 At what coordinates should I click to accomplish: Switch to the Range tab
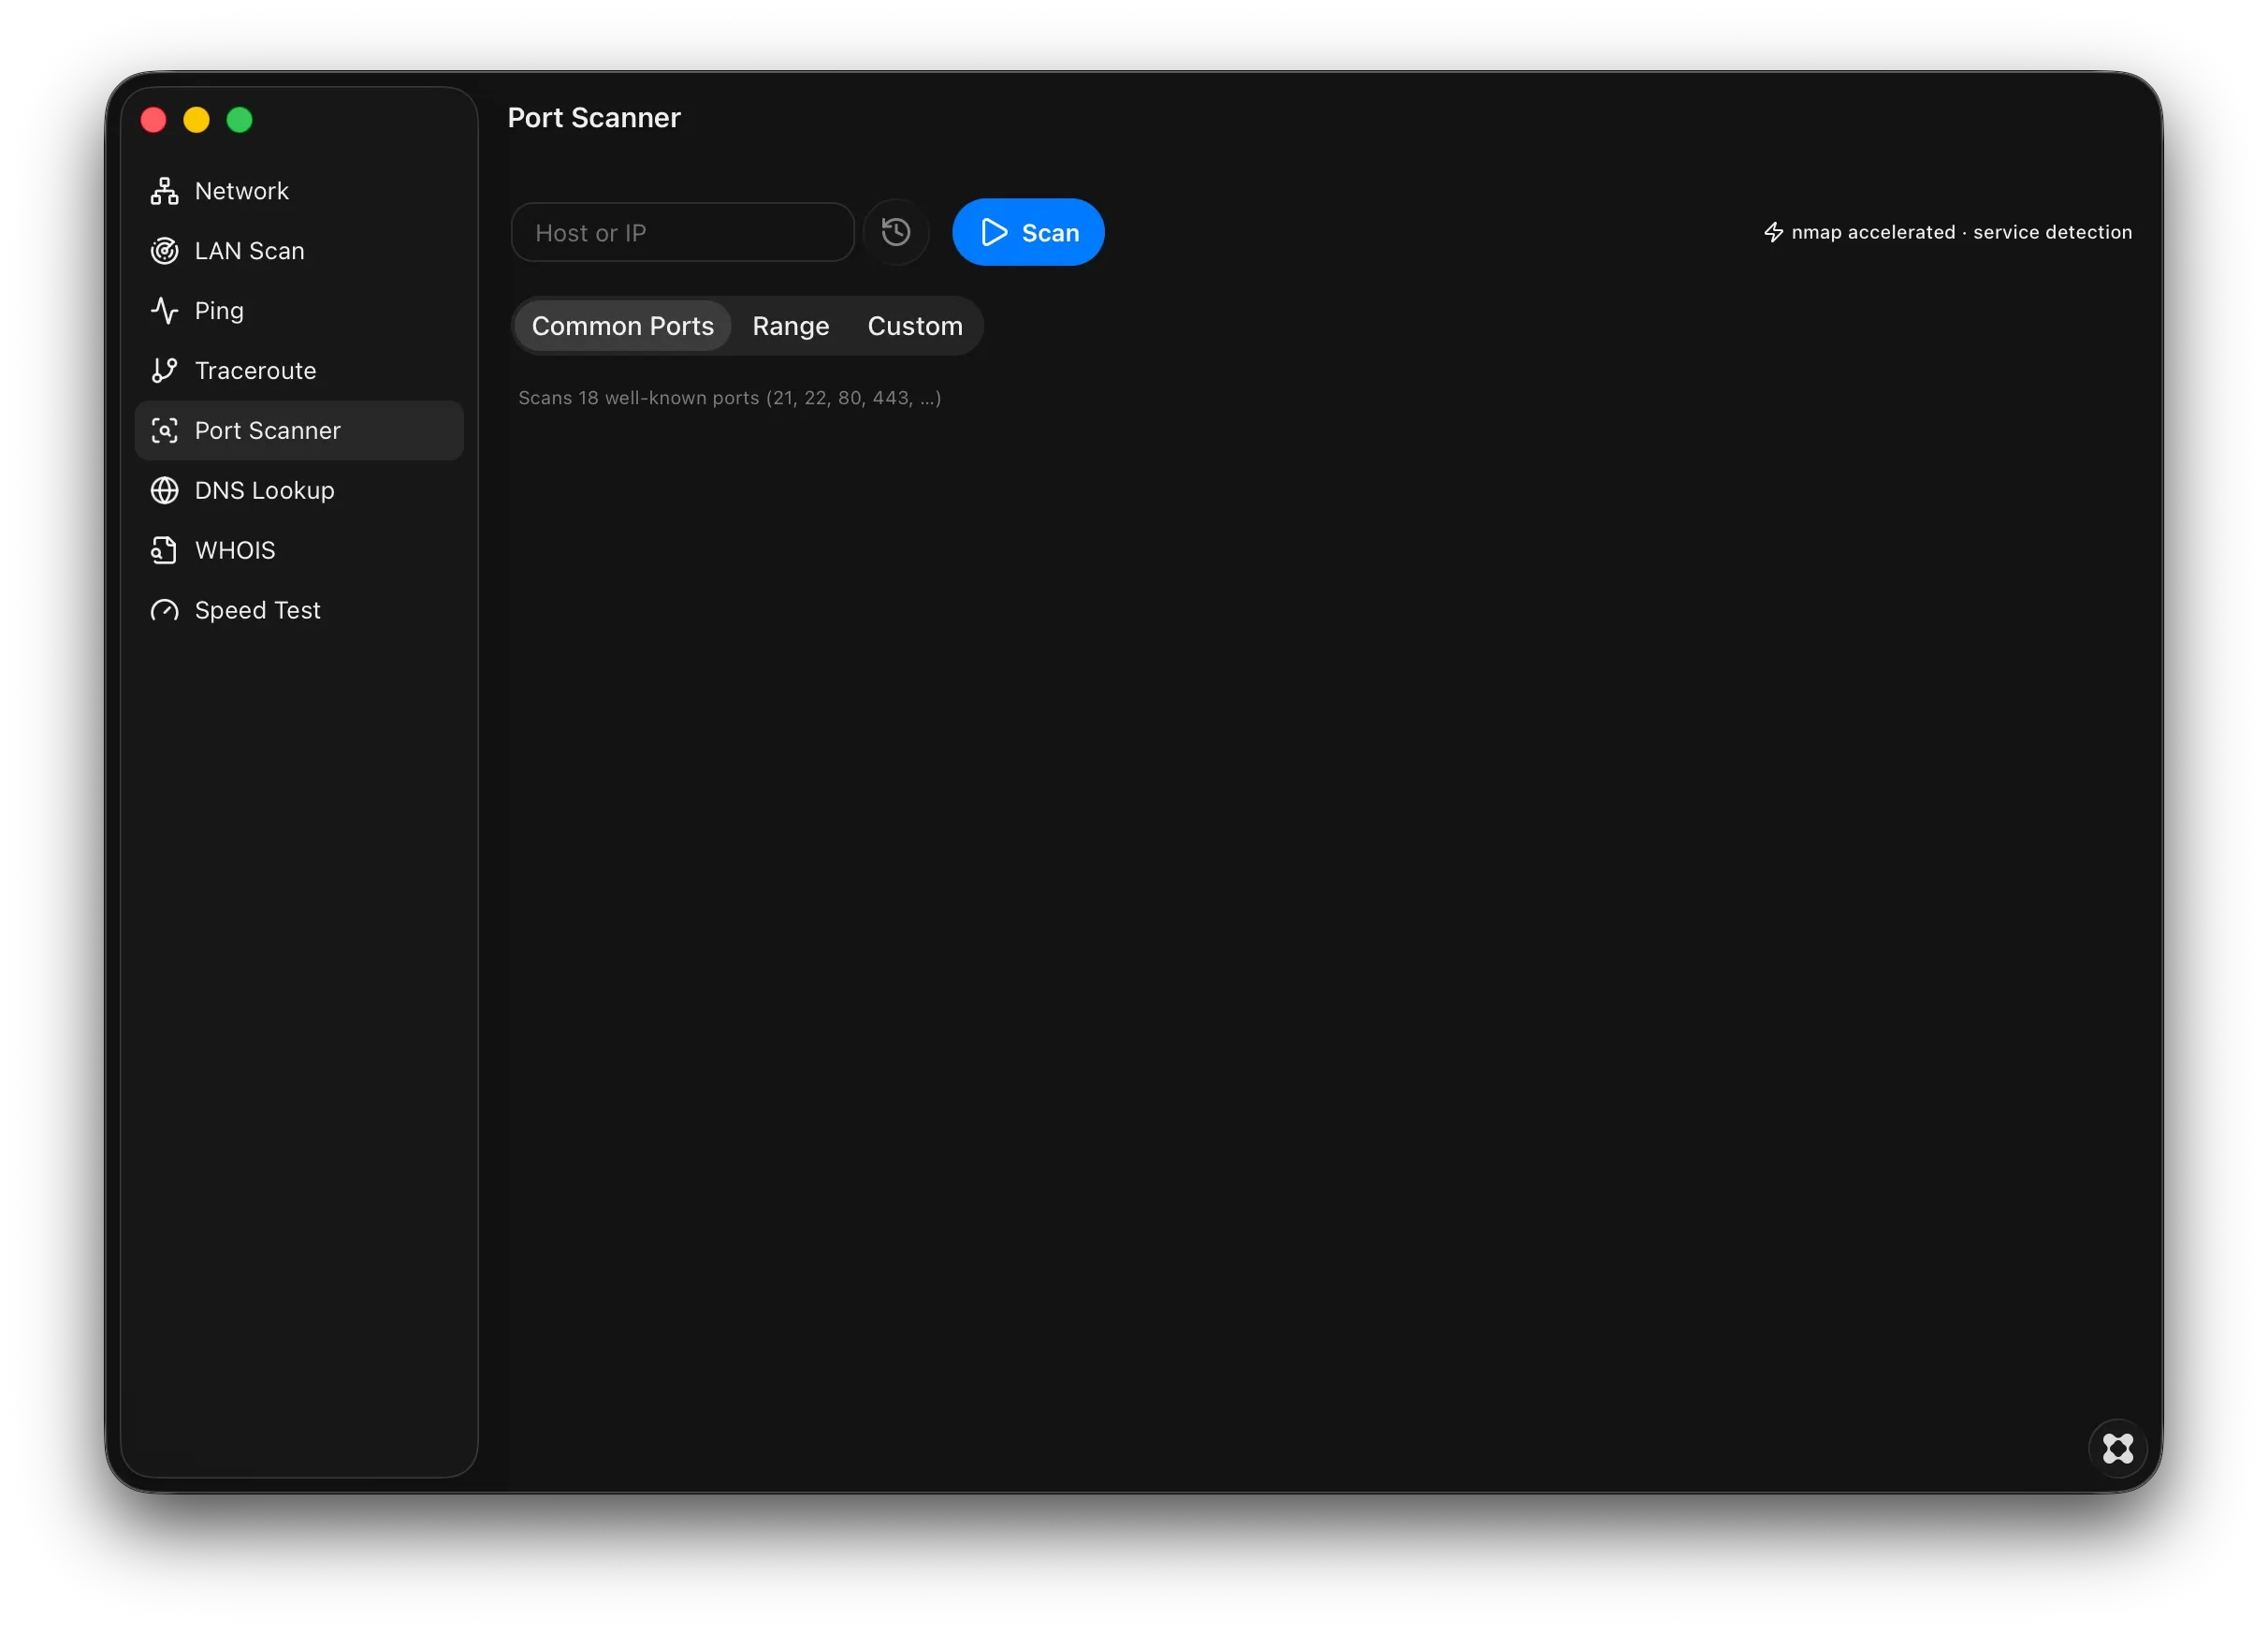(790, 326)
